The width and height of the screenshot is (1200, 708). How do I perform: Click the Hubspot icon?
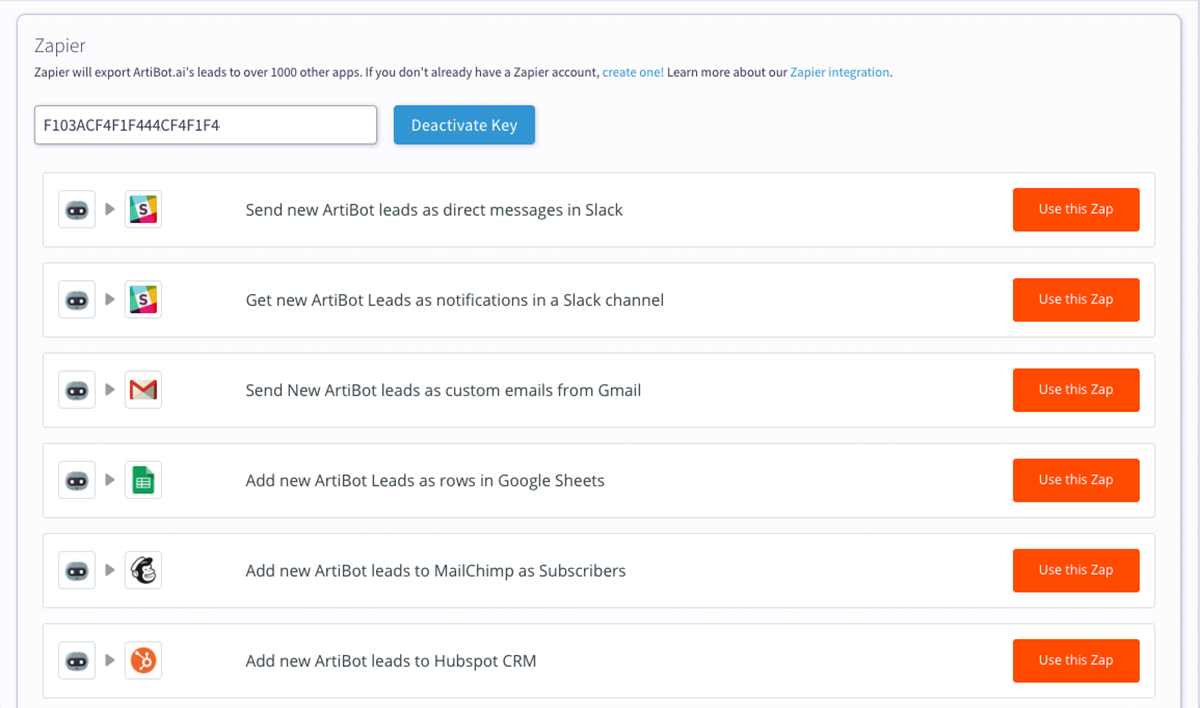[143, 661]
